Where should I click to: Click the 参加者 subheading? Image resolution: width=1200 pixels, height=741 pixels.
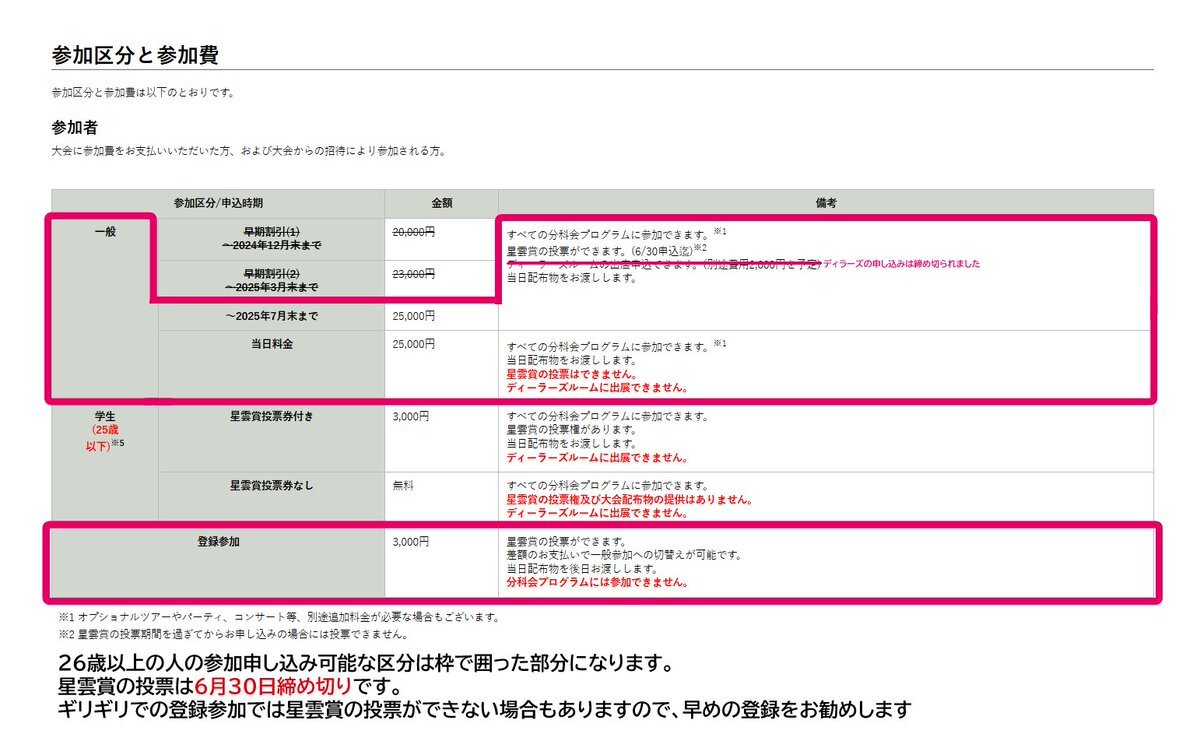pos(74,128)
